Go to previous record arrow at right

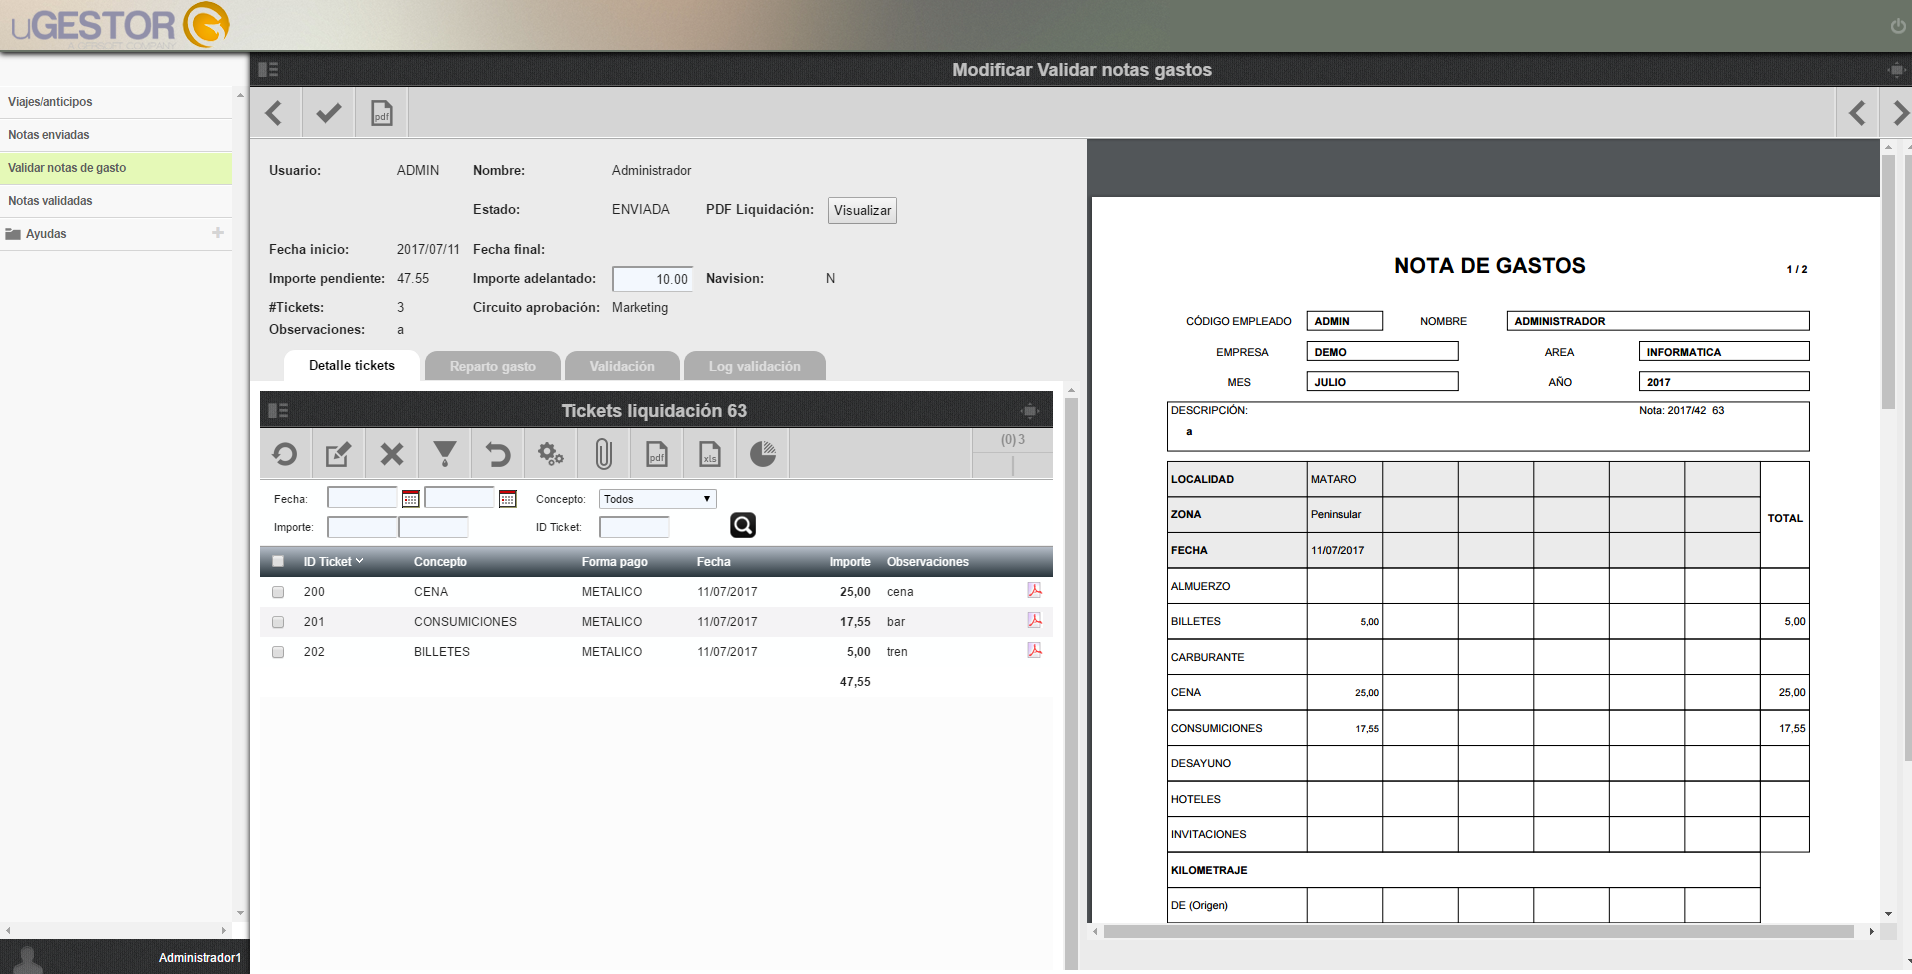pyautogui.click(x=1857, y=113)
